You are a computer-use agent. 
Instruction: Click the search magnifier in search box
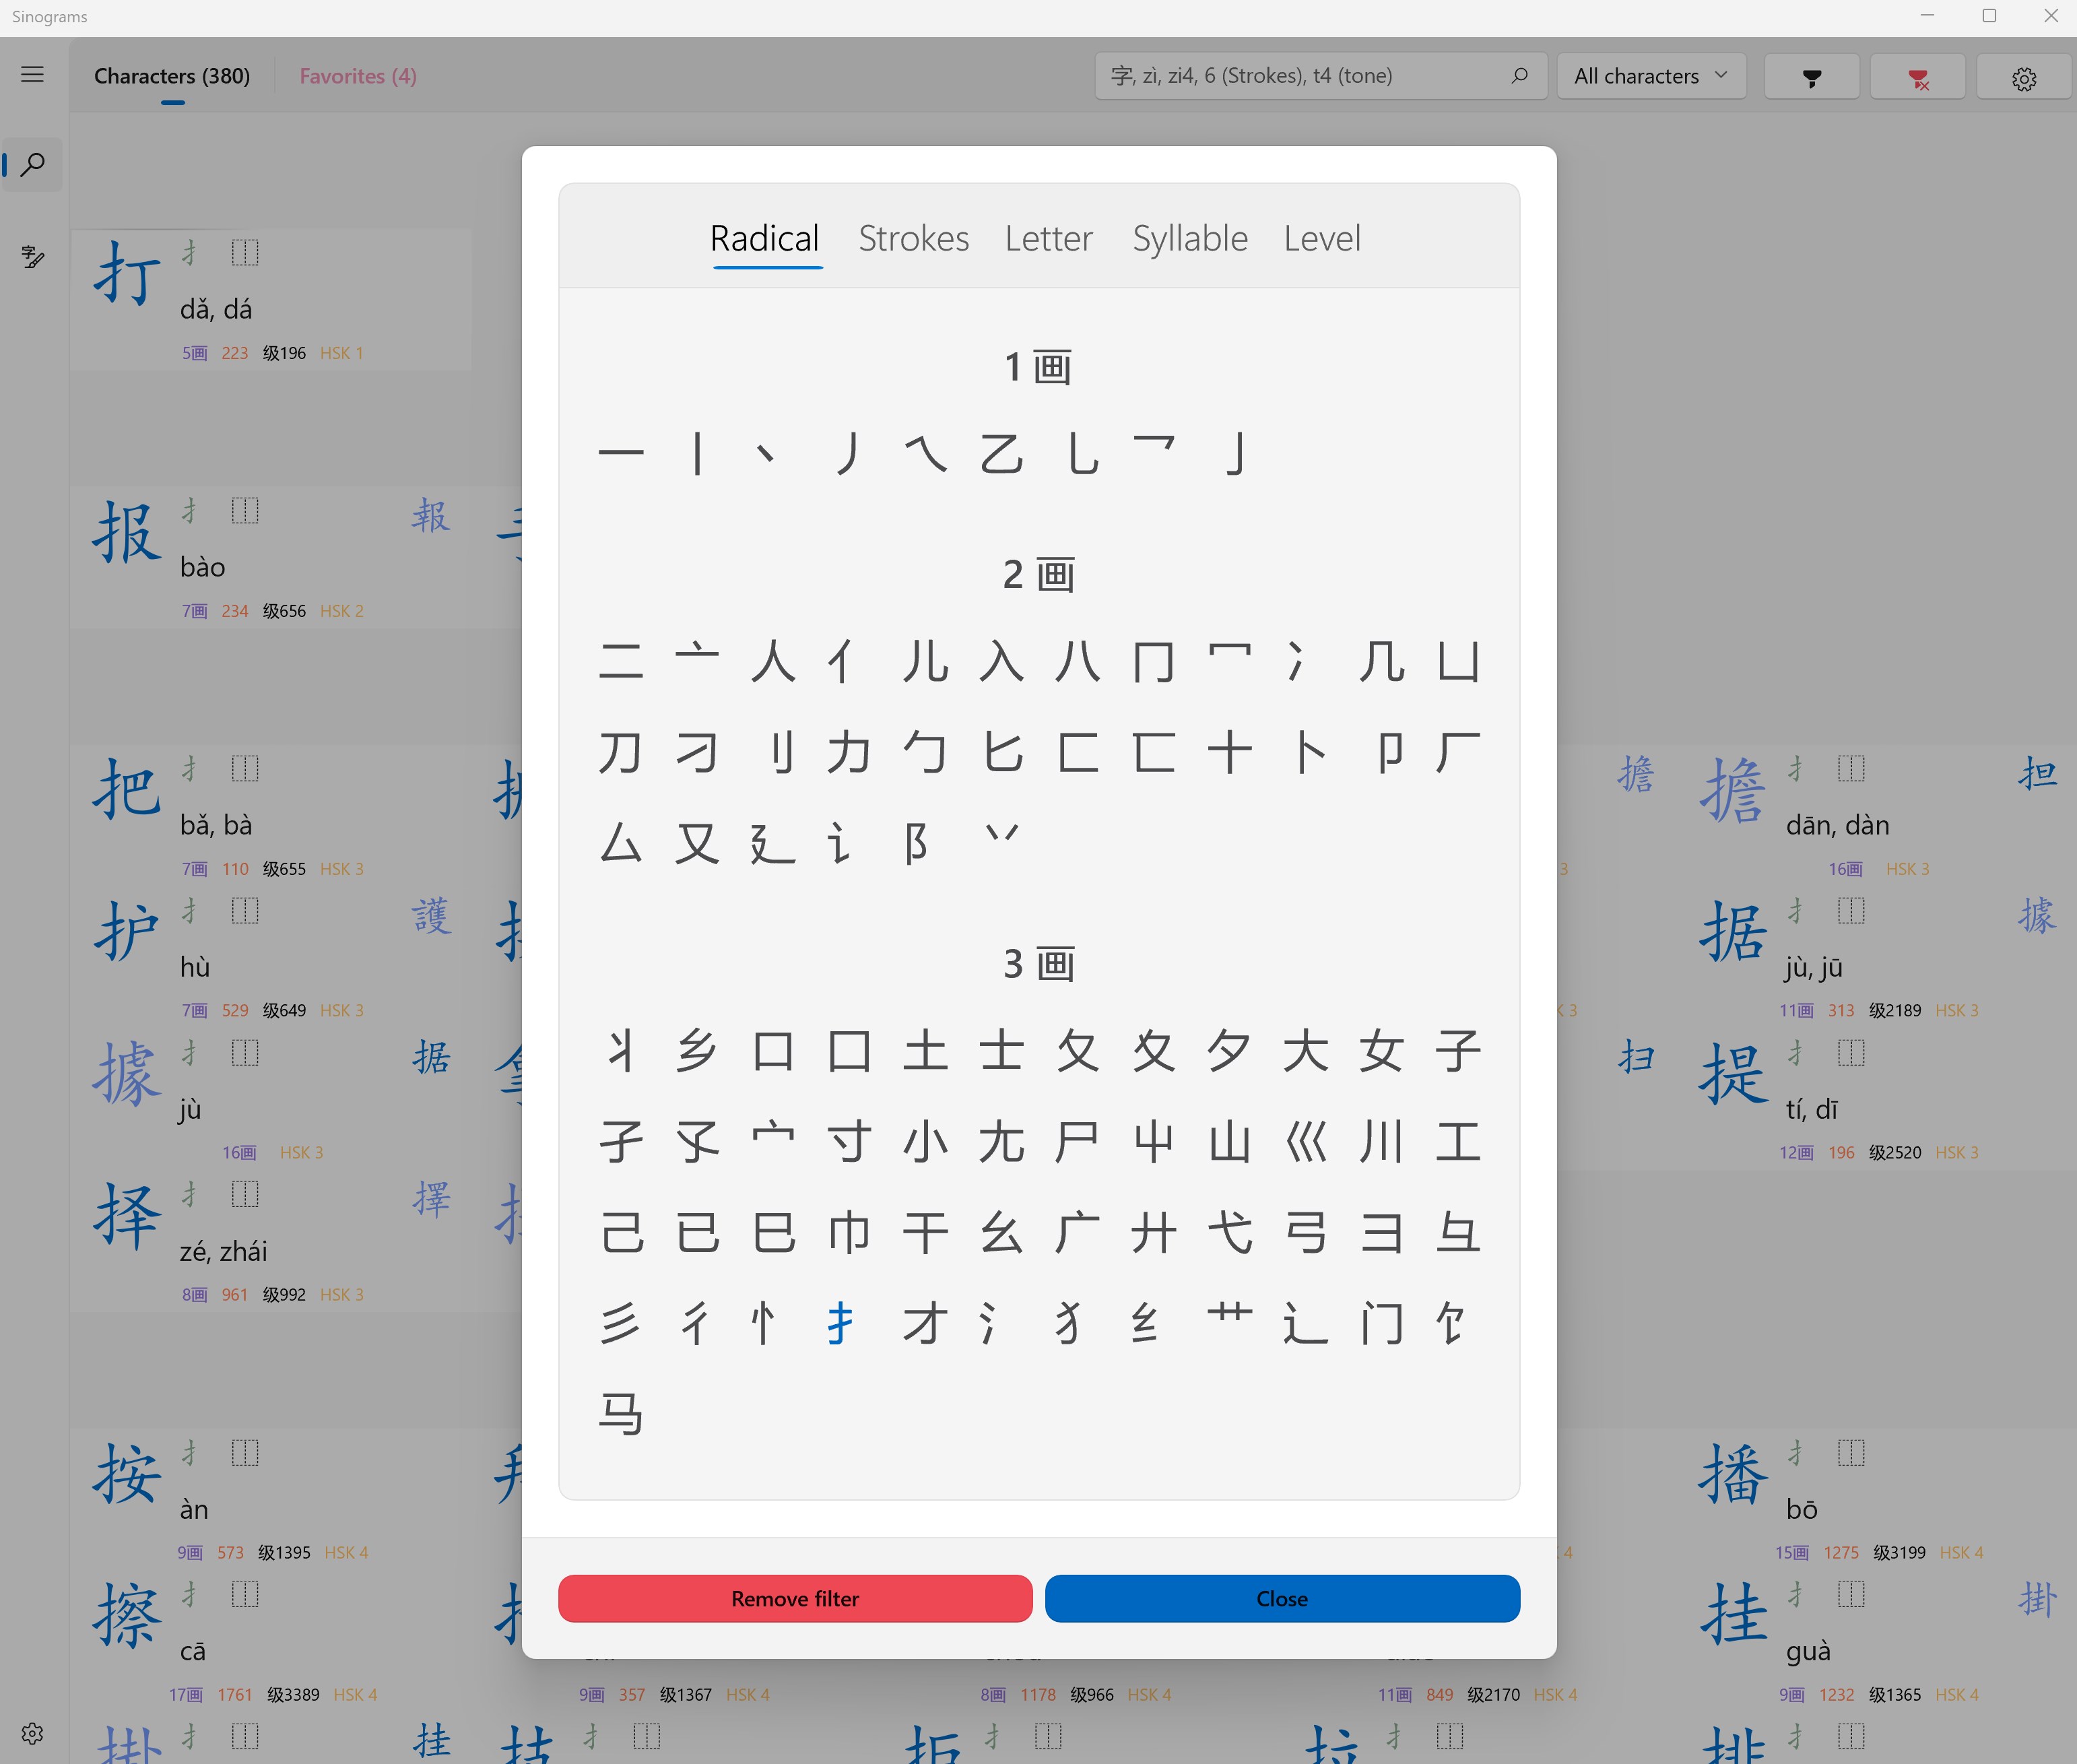pyautogui.click(x=1519, y=76)
